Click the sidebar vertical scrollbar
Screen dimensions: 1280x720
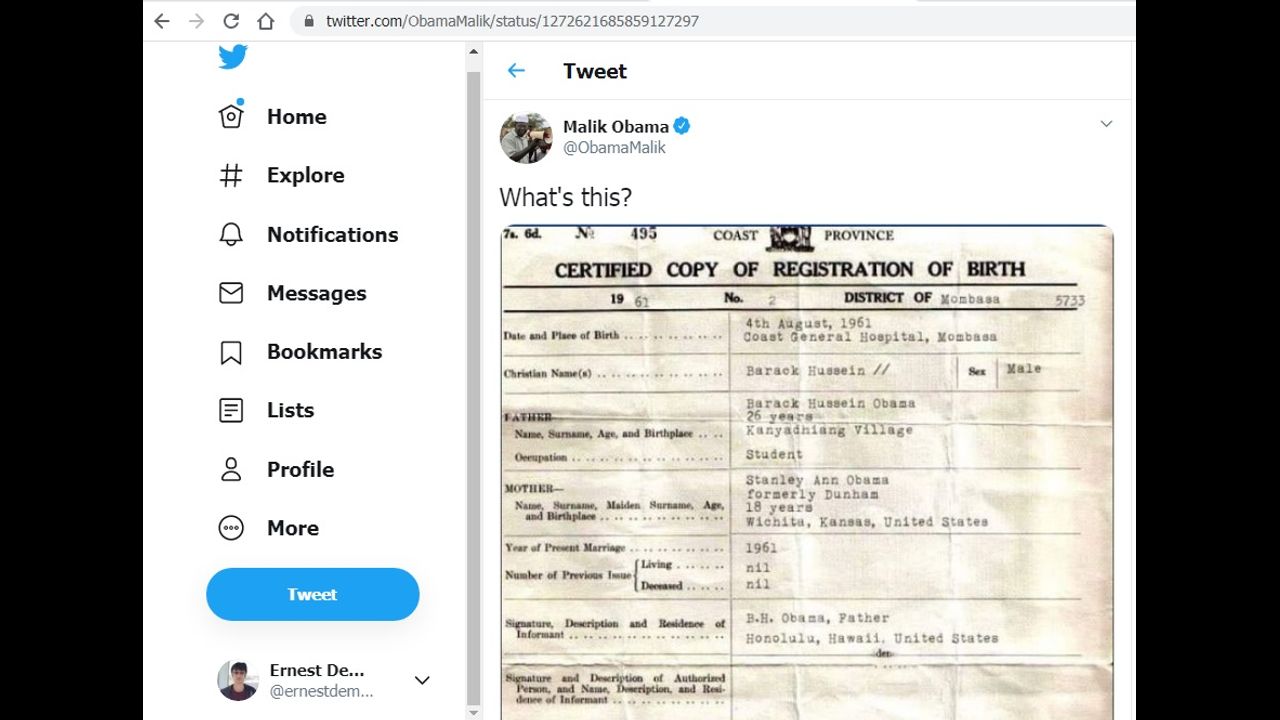474,380
